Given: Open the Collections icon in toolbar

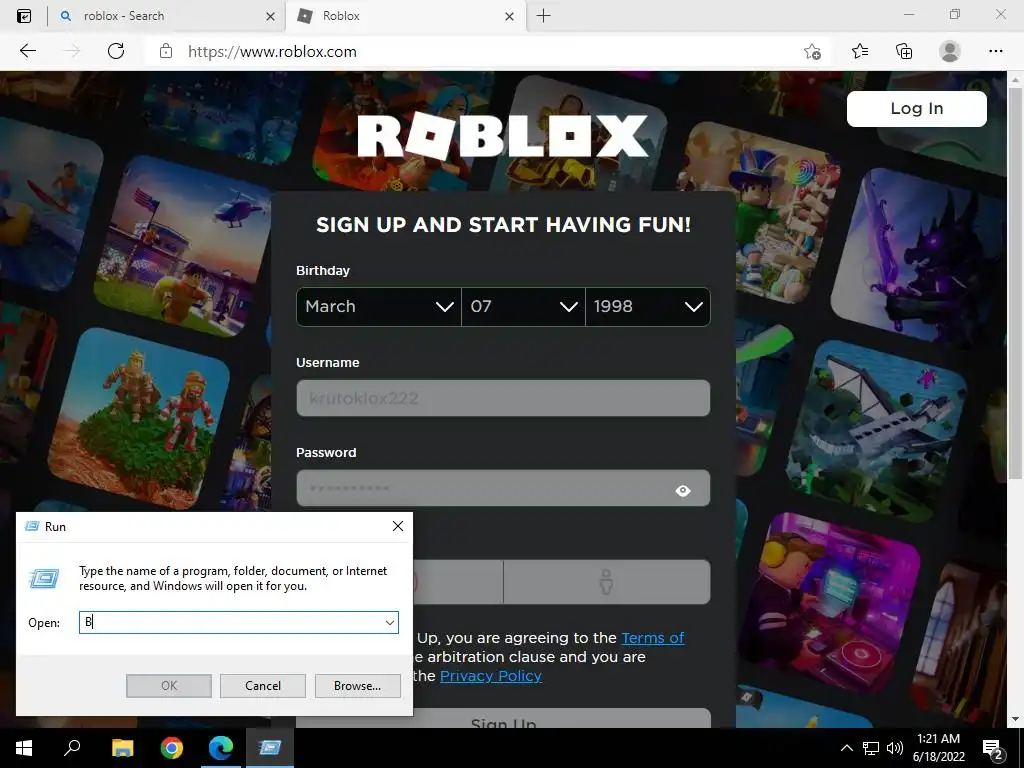Looking at the screenshot, I should click(x=904, y=51).
